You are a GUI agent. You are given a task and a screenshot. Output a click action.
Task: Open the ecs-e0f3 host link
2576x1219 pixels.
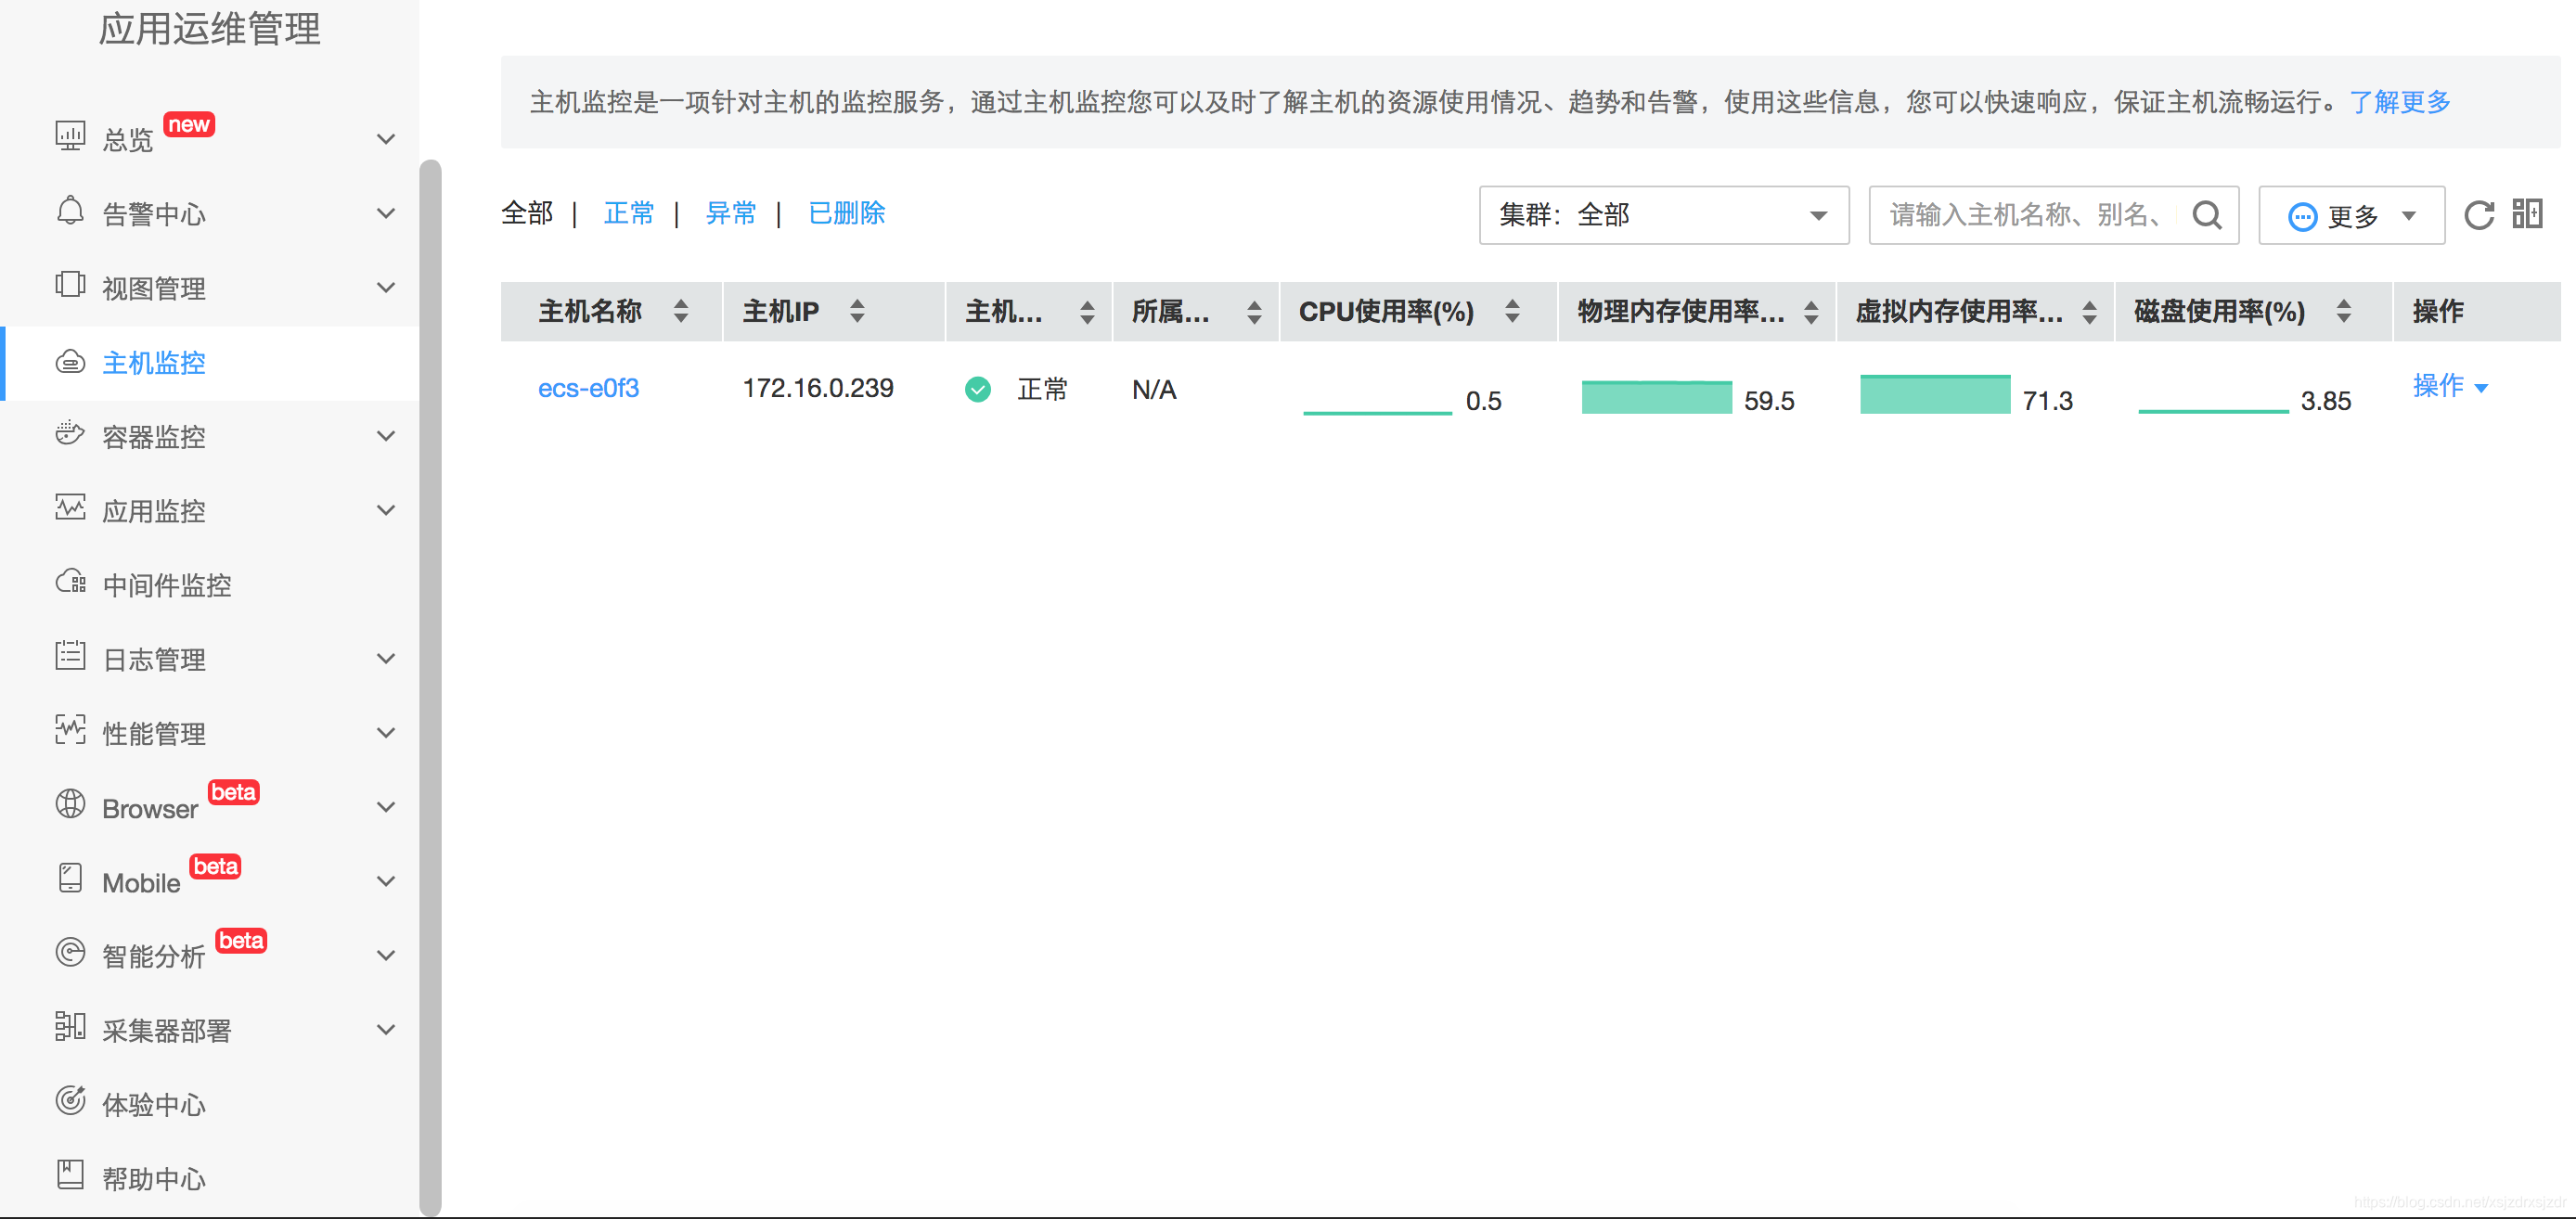pyautogui.click(x=588, y=388)
